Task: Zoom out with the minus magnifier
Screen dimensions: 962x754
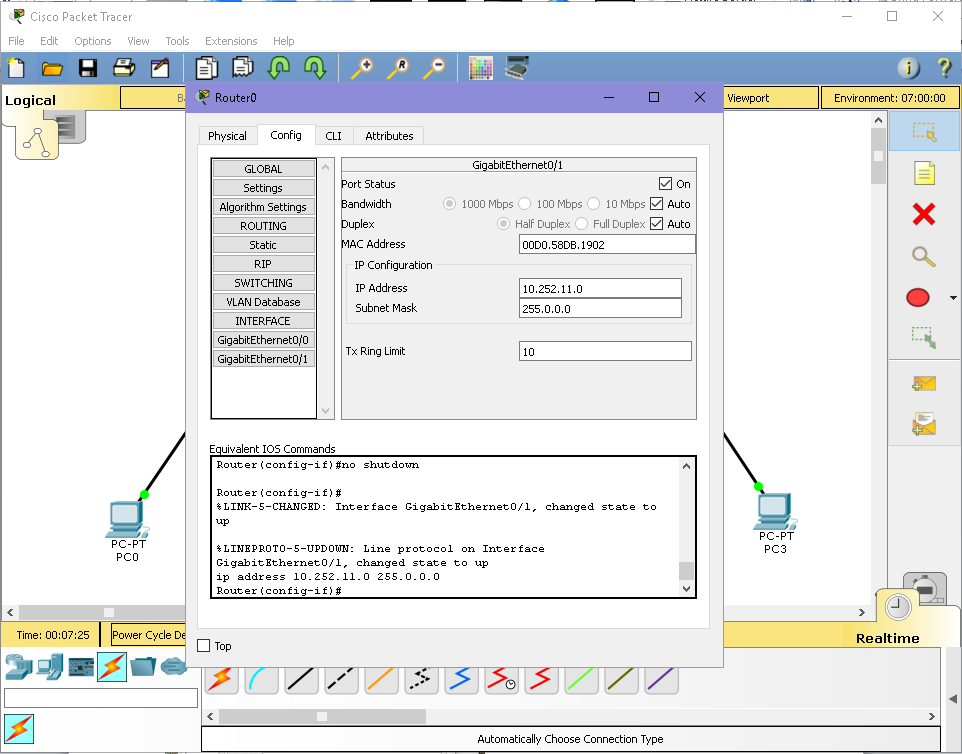Action: pos(434,67)
